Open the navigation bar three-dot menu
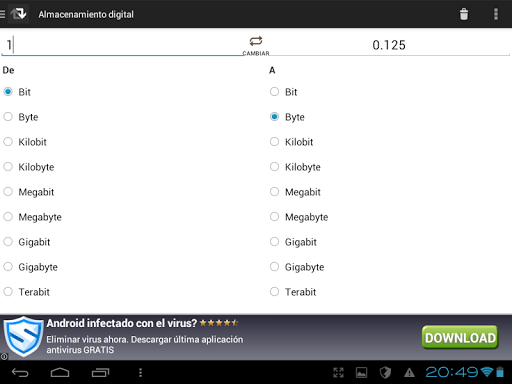The image size is (512, 384). click(140, 372)
